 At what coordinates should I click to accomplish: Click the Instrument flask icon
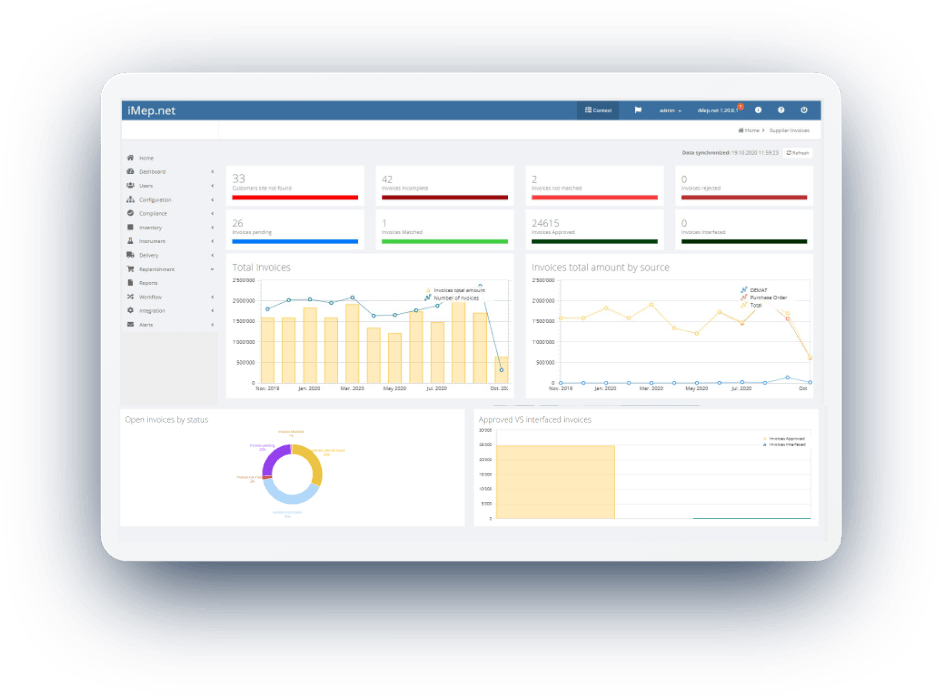click(x=130, y=241)
